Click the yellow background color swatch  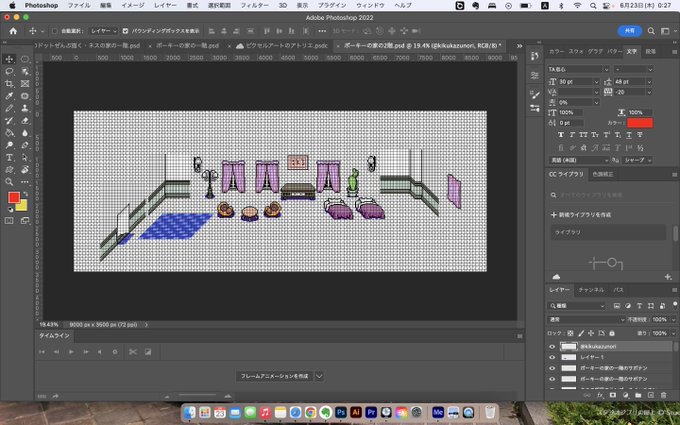tap(23, 206)
